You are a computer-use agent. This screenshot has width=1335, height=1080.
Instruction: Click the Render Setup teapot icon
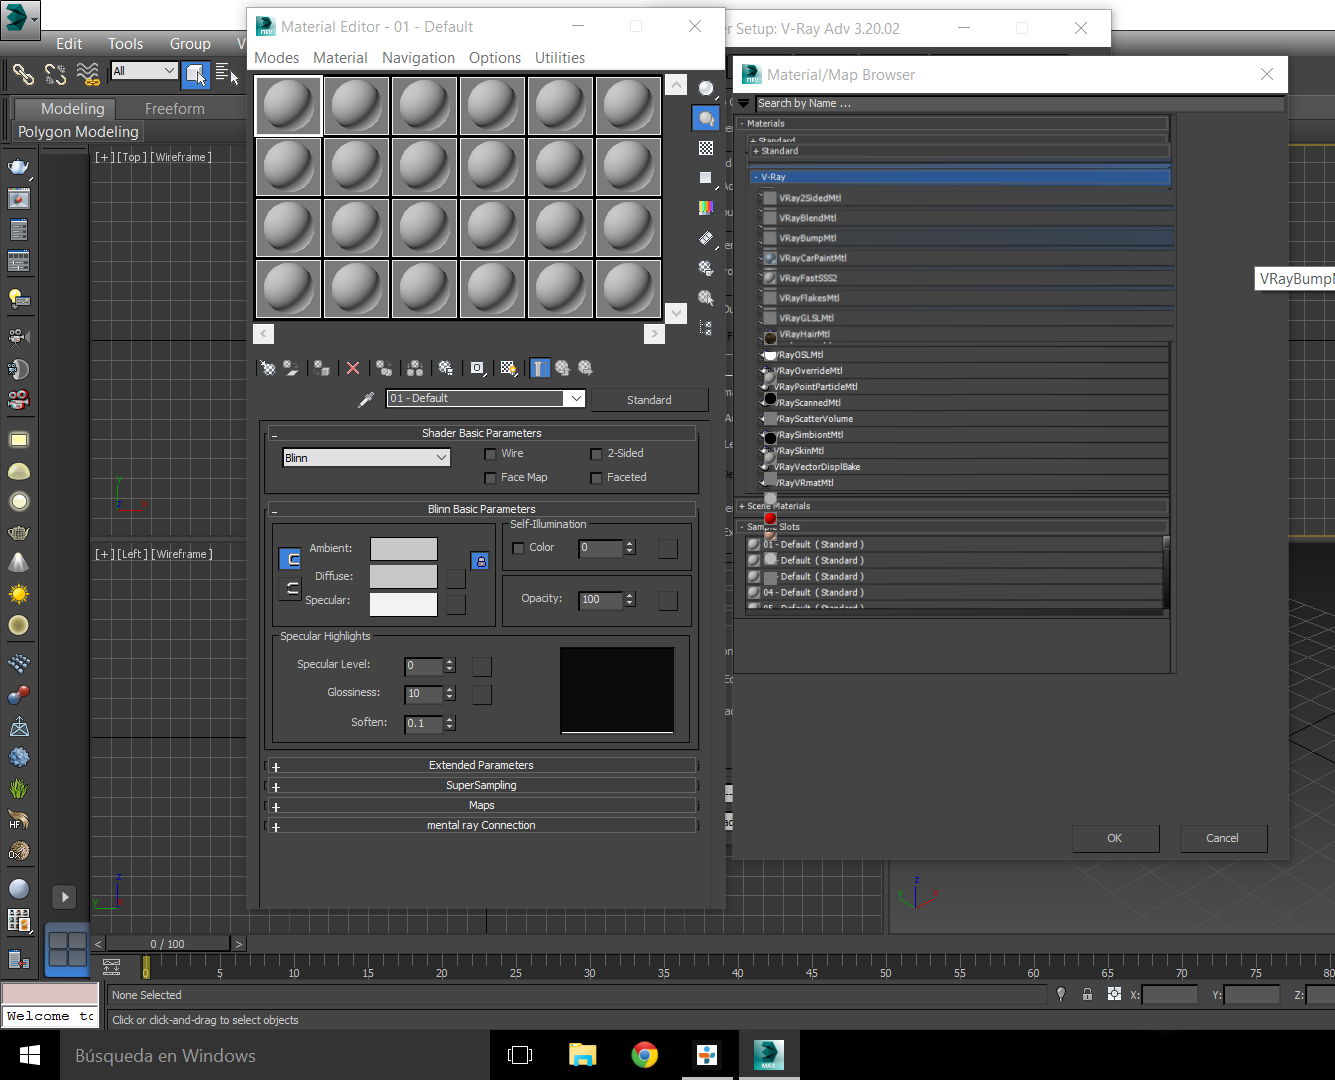[19, 167]
